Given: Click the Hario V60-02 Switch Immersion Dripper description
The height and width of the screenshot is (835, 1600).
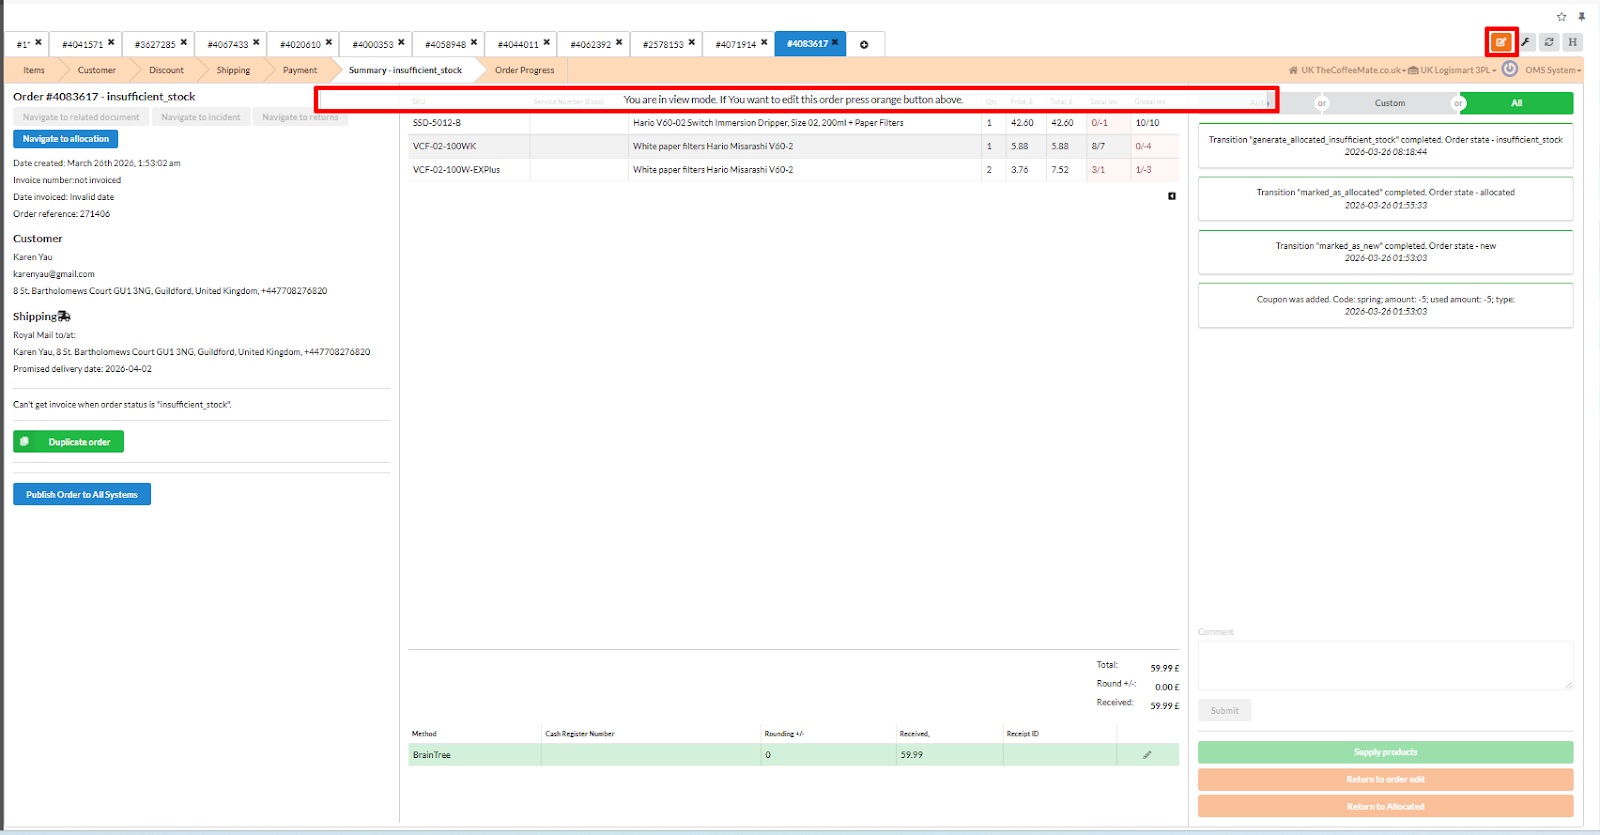Looking at the screenshot, I should pyautogui.click(x=768, y=123).
